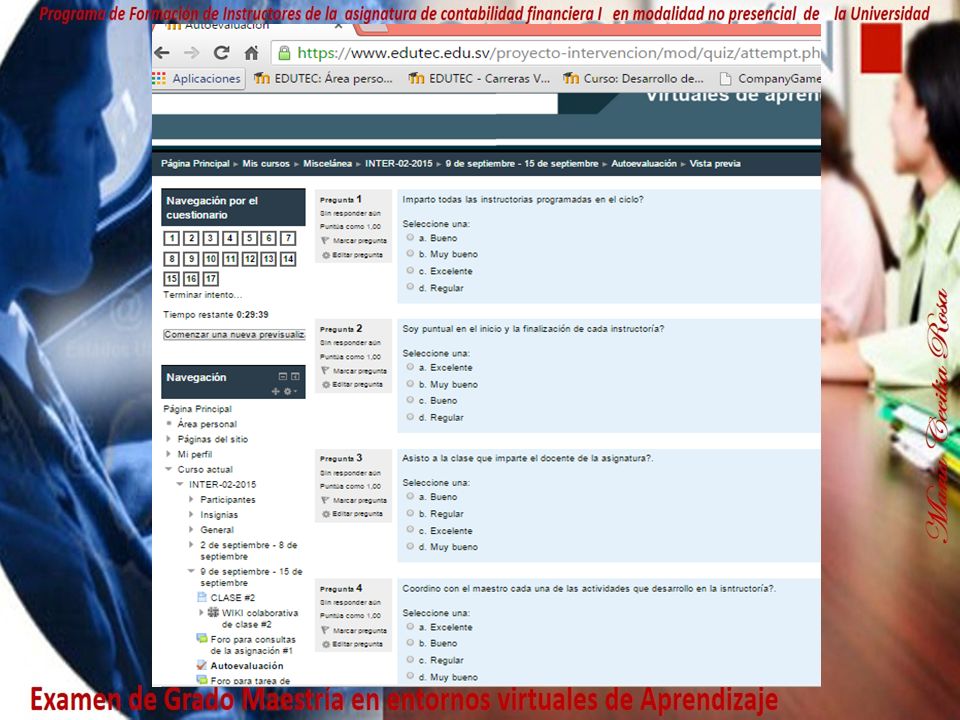Select 'c. Regular' for question 4
The image size is (960, 720).
coord(410,659)
